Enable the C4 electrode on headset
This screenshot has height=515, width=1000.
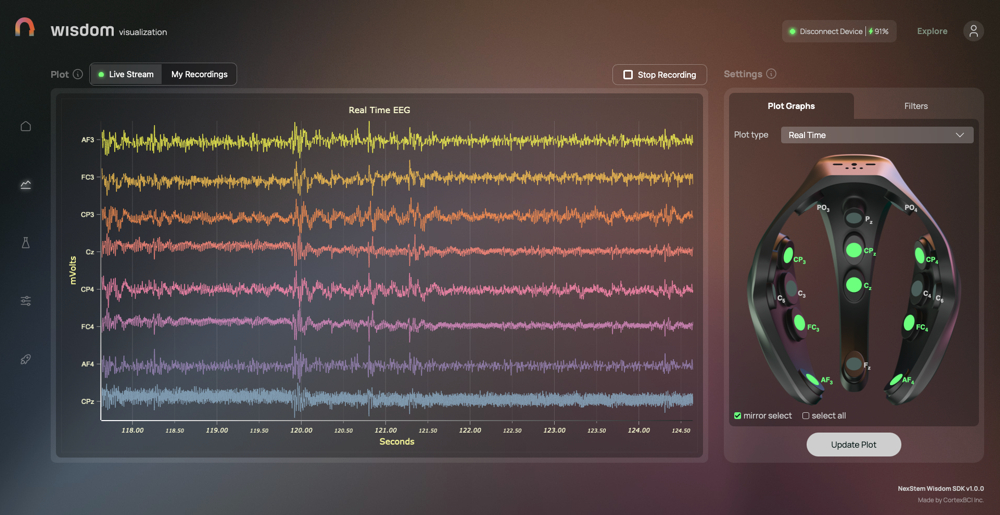(916, 291)
